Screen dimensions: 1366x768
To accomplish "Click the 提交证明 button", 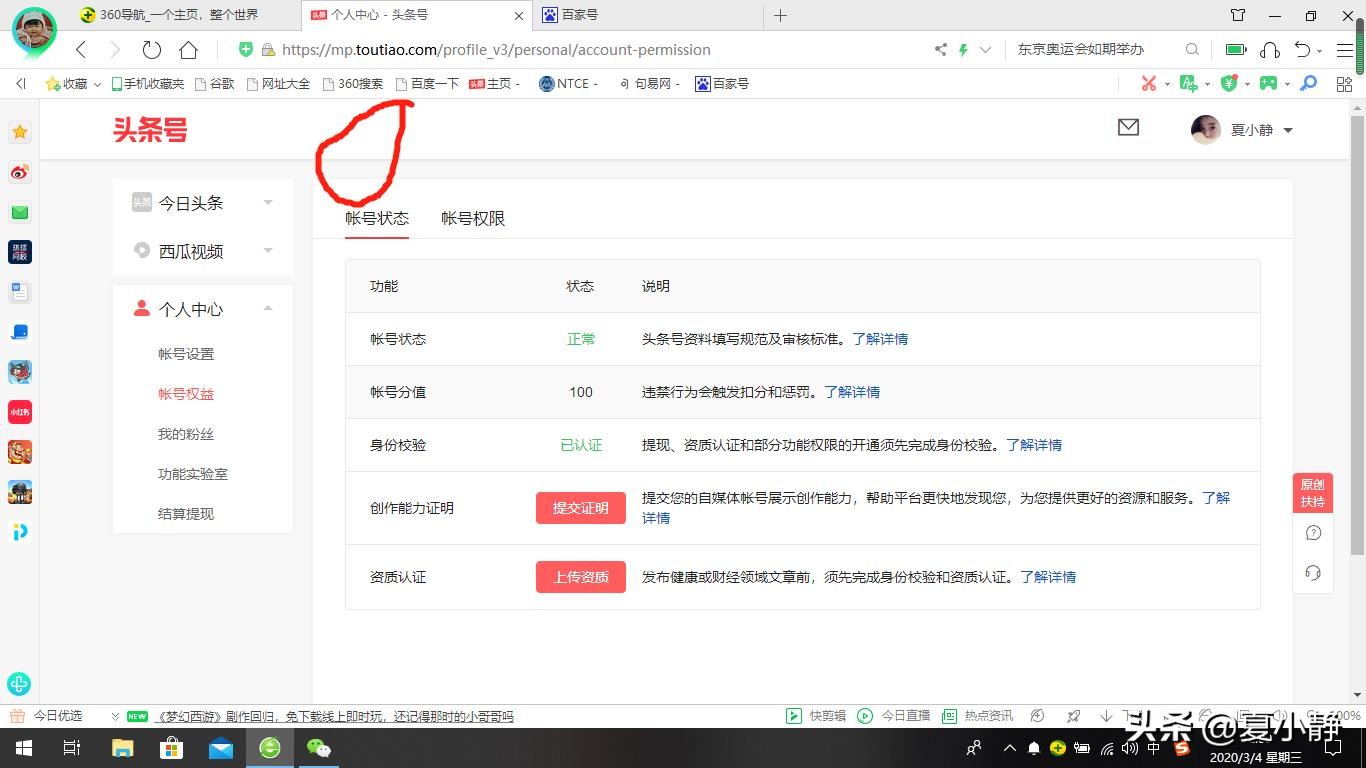I will tap(581, 508).
